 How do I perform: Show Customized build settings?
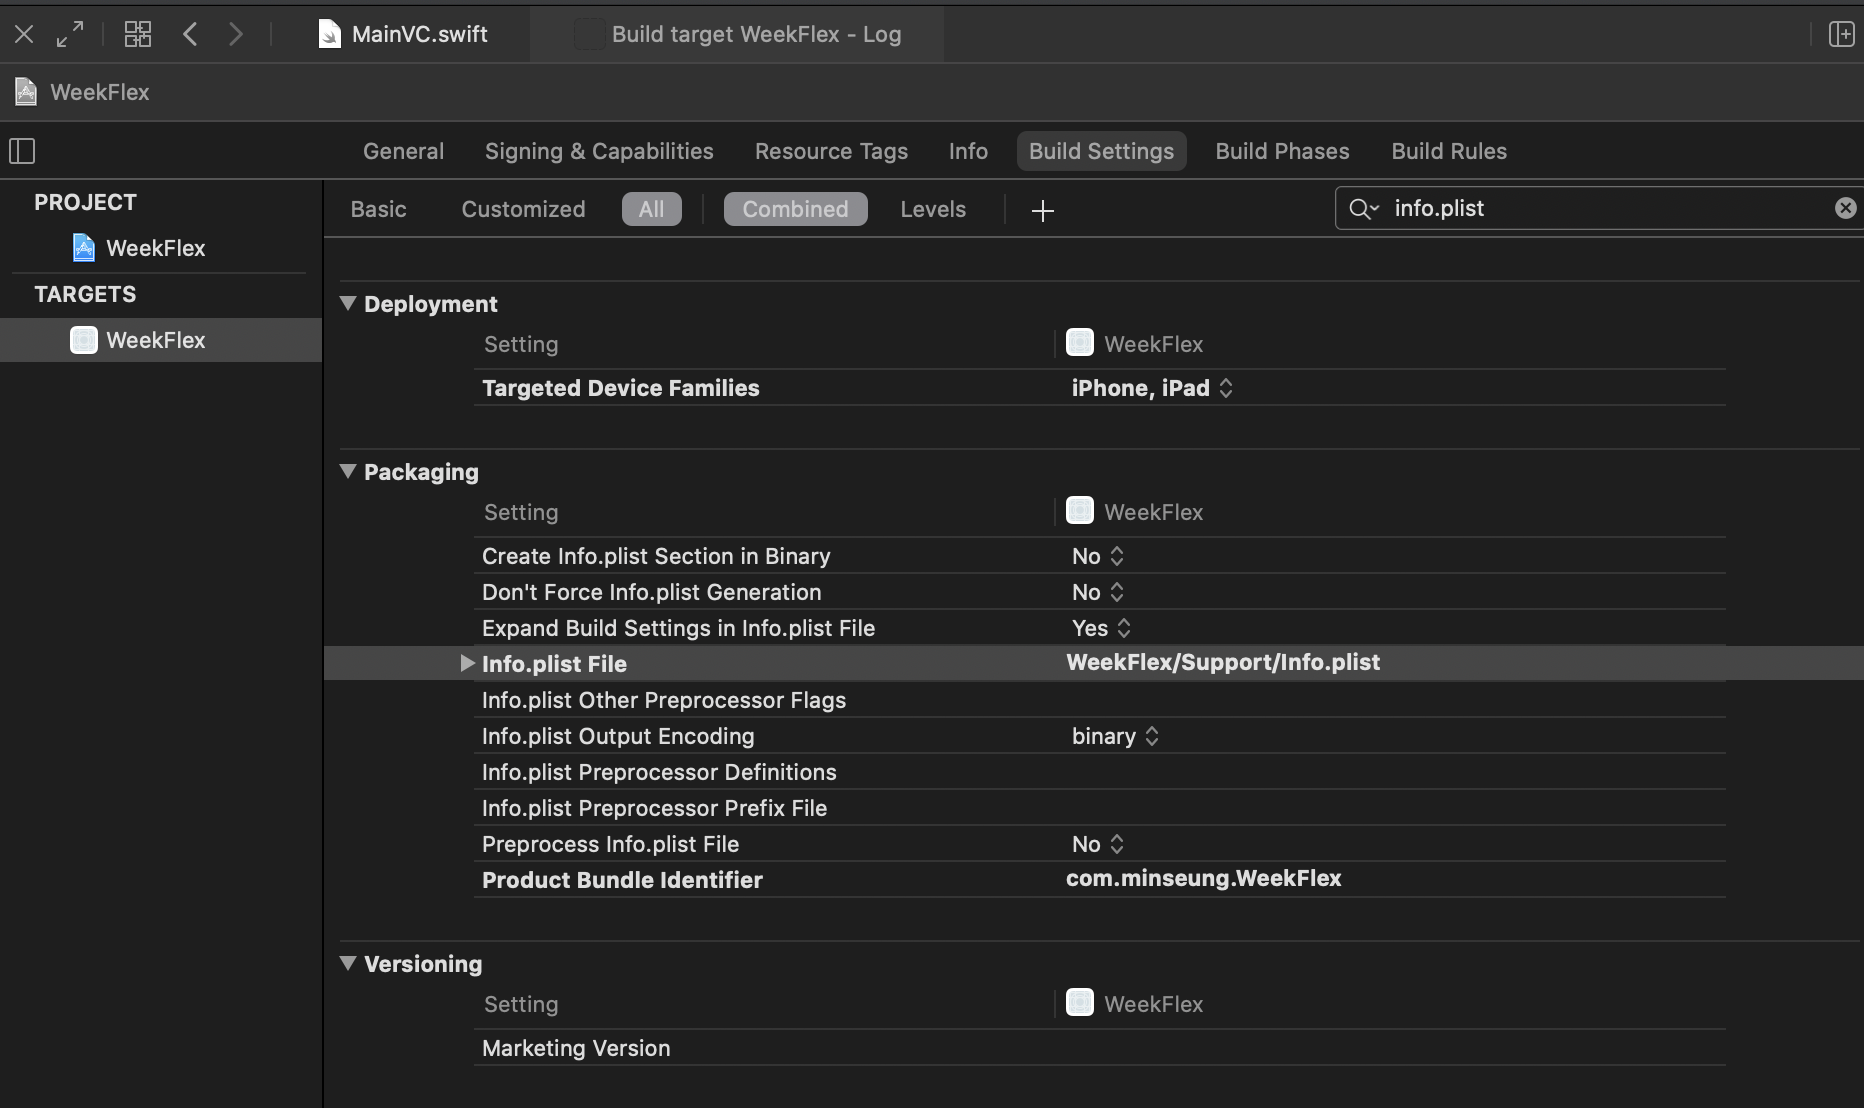[x=523, y=209]
